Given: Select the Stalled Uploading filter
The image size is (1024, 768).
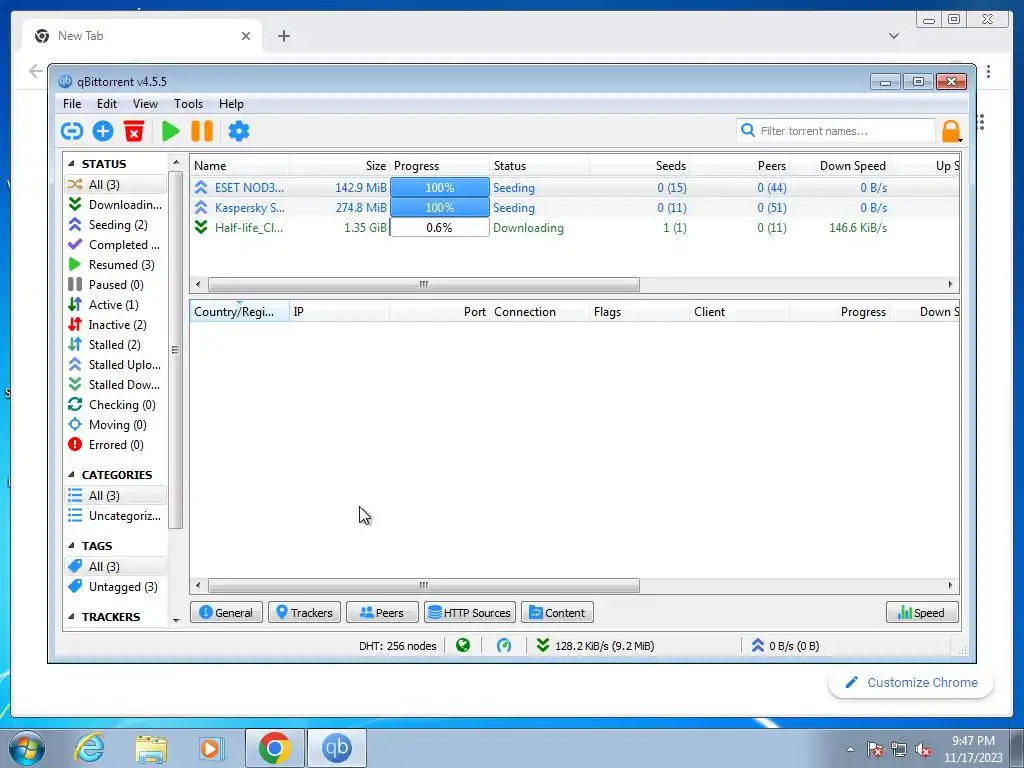Looking at the screenshot, I should (x=116, y=365).
